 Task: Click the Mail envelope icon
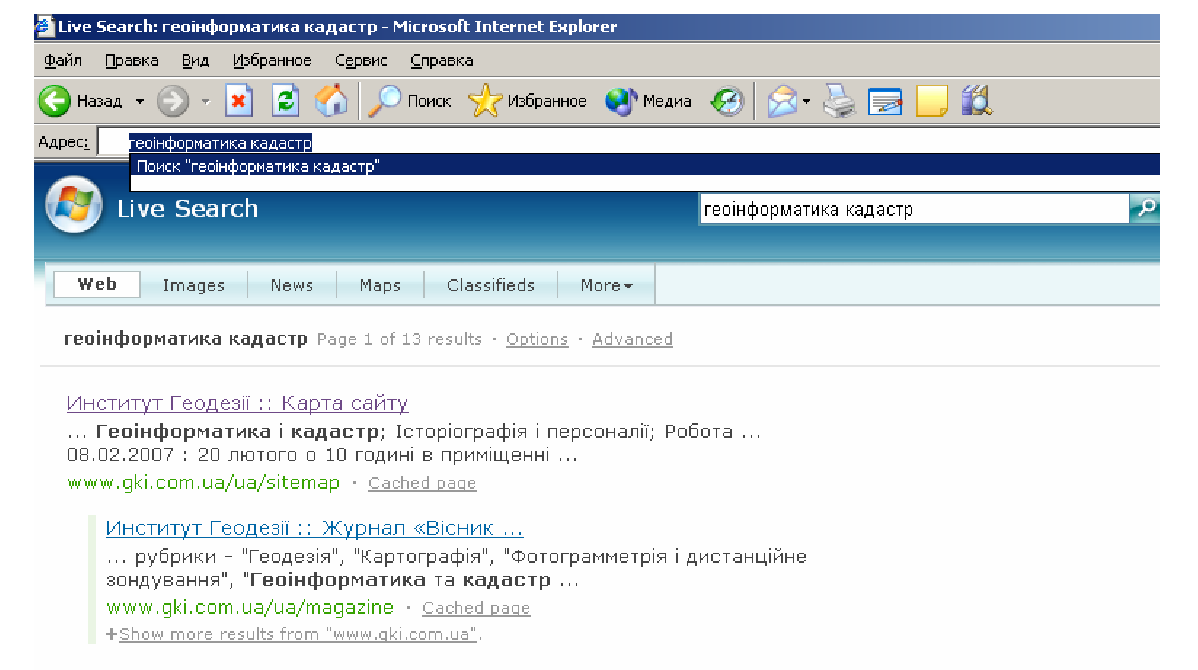pyautogui.click(x=782, y=101)
